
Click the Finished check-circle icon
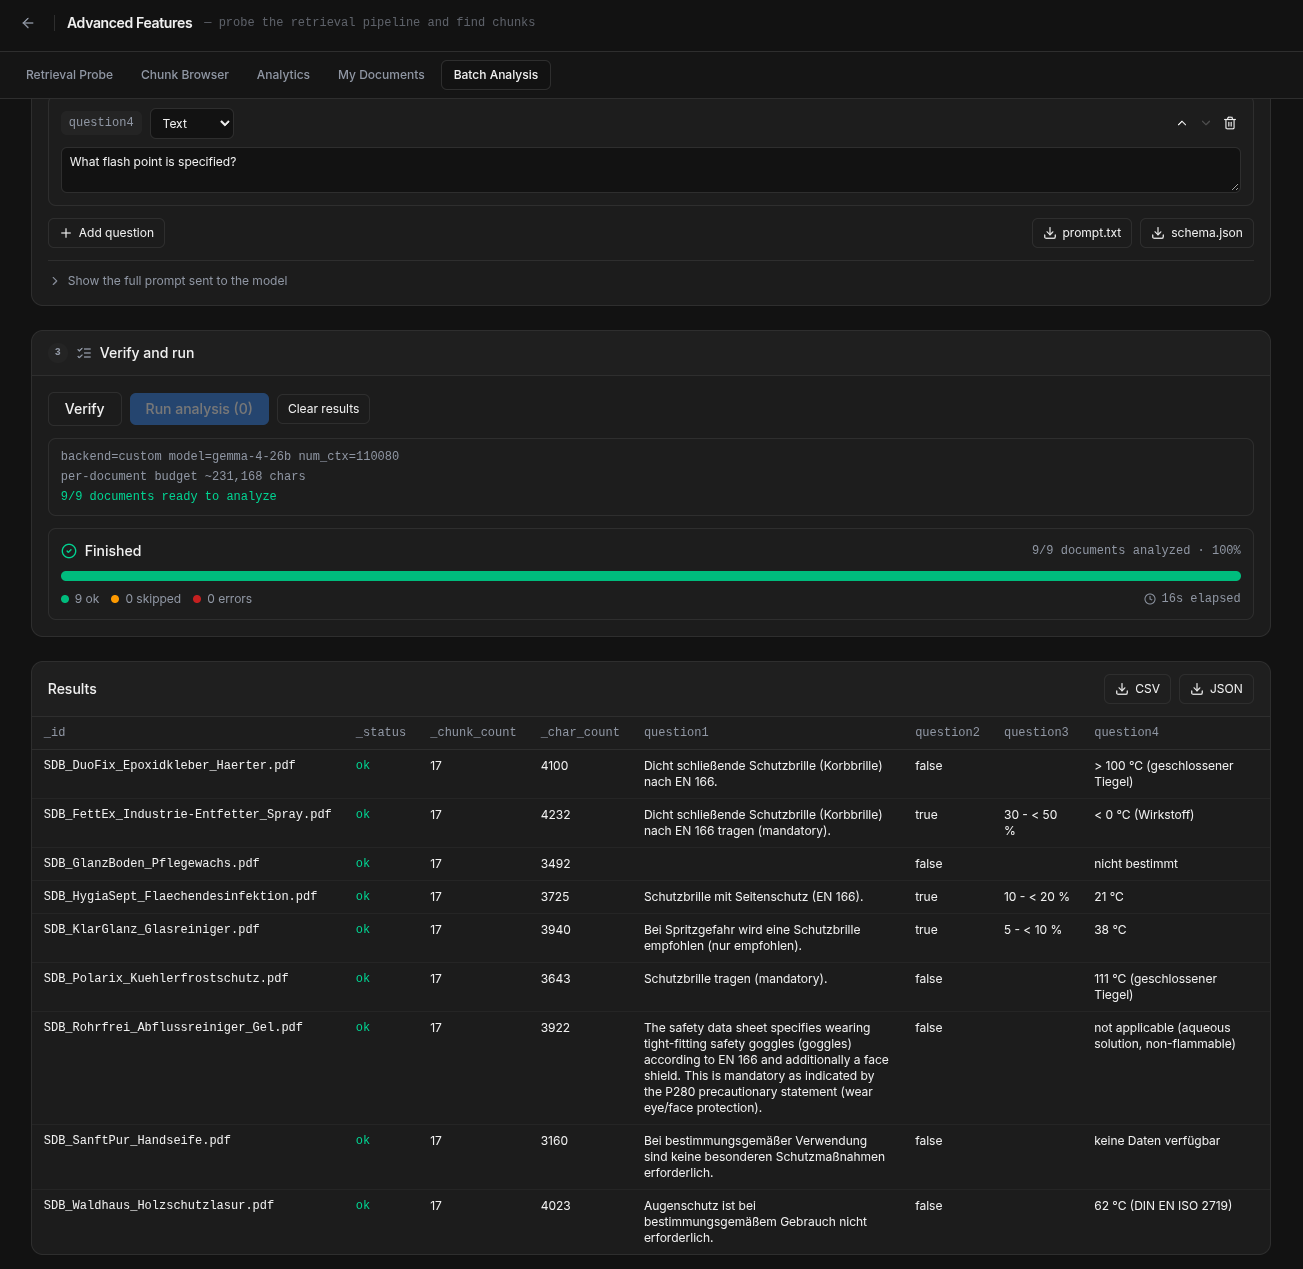69,551
